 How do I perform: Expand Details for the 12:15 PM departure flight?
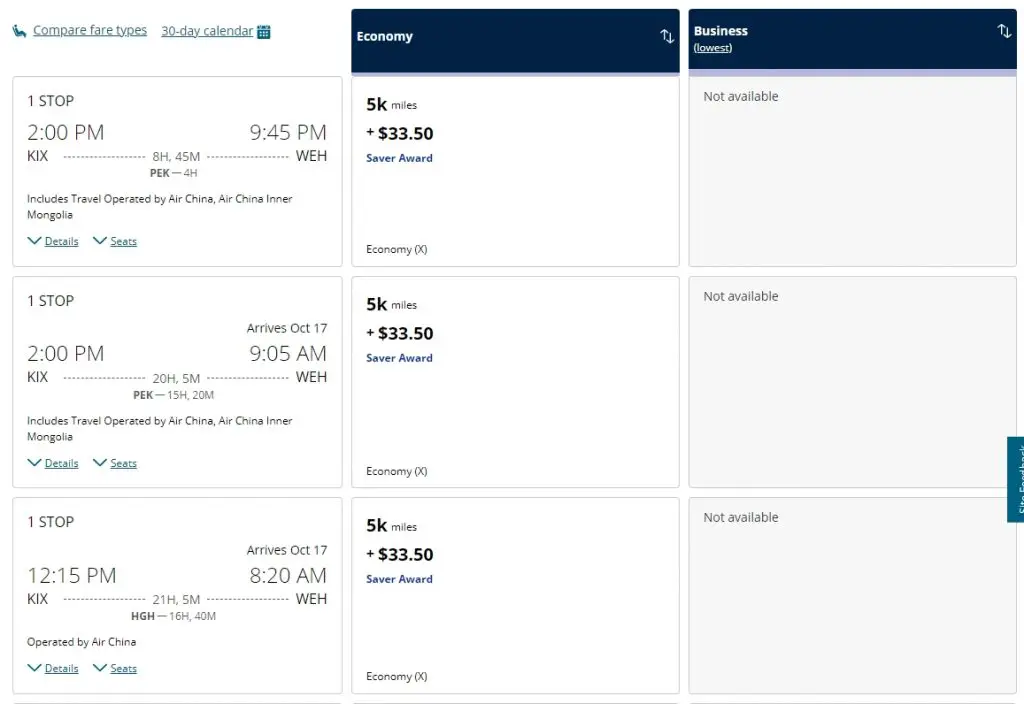[x=54, y=668]
